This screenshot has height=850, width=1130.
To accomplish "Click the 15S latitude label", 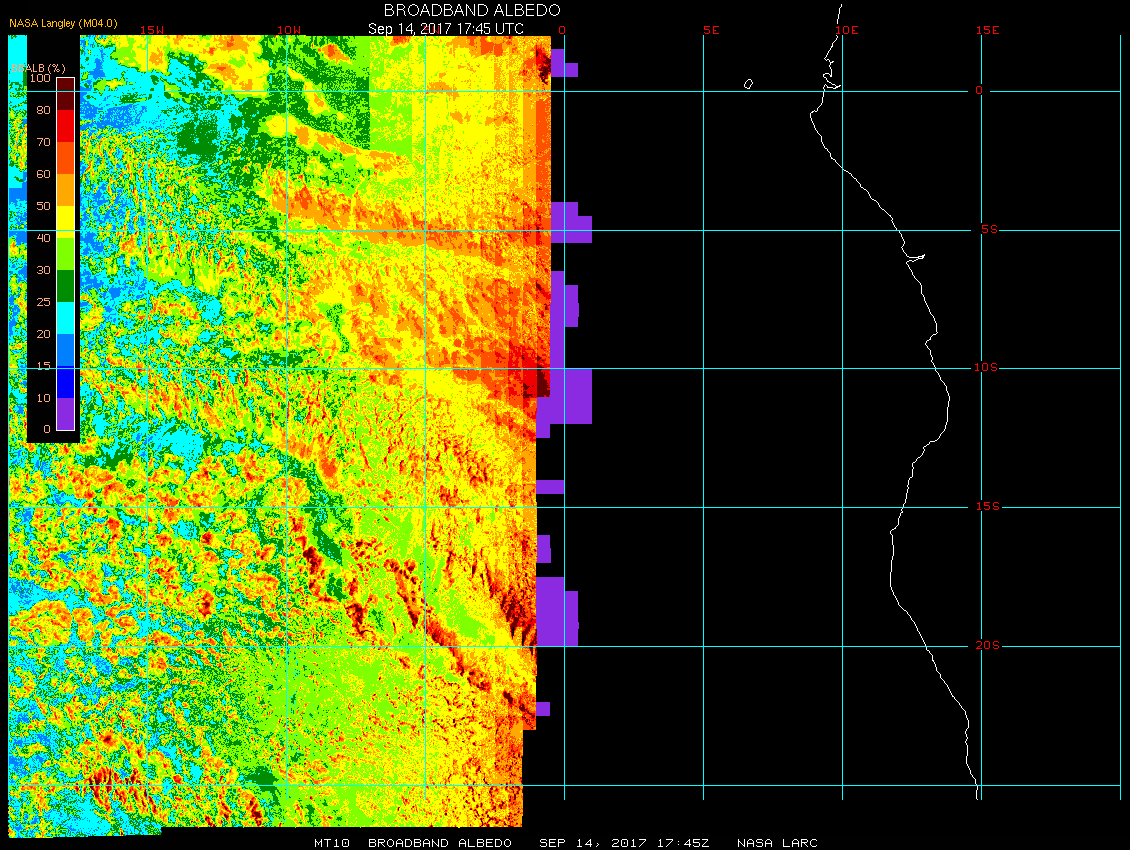I will (987, 507).
